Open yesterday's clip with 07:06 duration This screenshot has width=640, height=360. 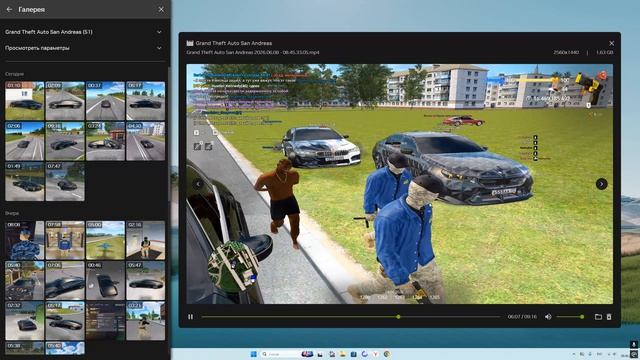(x=65, y=281)
